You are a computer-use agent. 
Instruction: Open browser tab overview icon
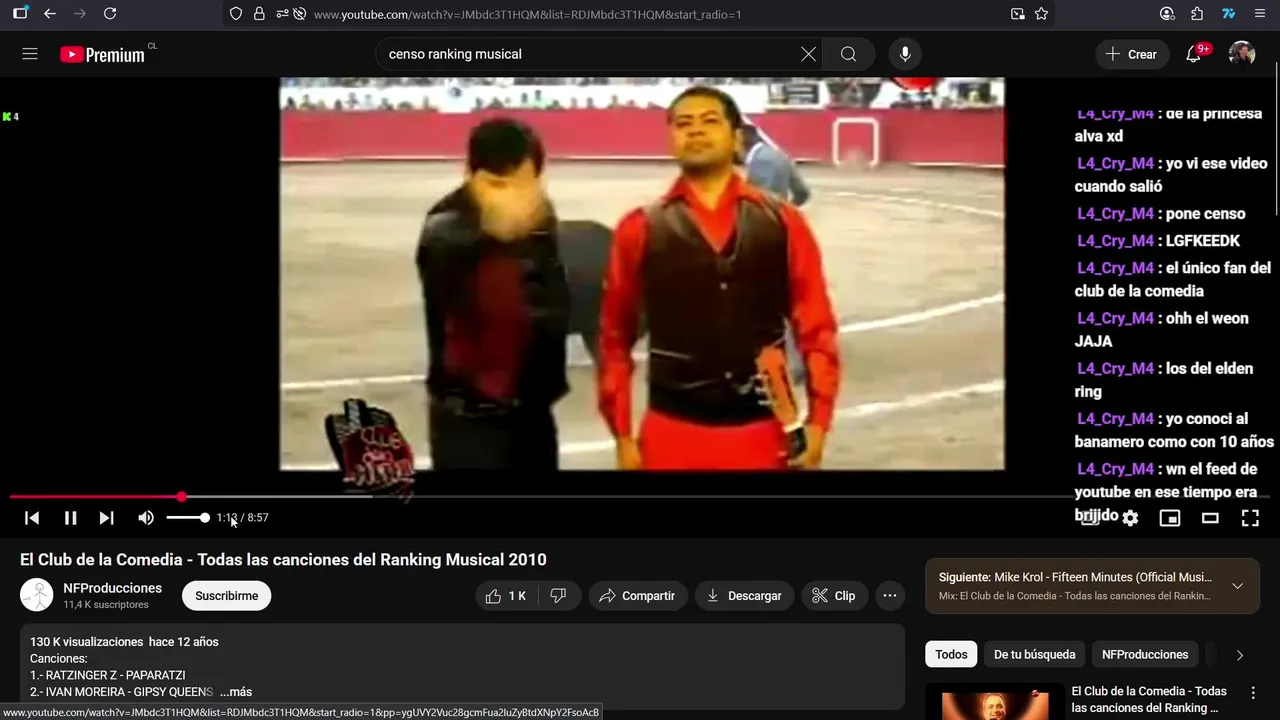[20, 14]
